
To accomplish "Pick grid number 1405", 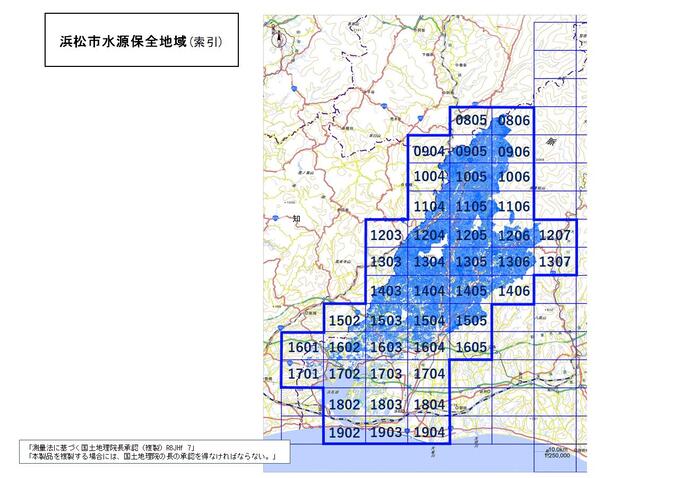I will point(471,290).
